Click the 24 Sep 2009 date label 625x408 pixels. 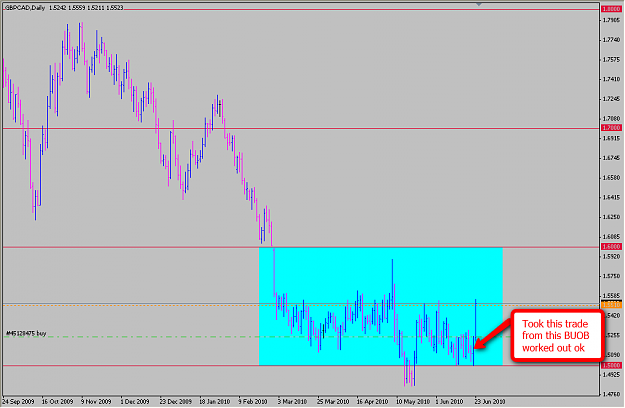(18, 402)
